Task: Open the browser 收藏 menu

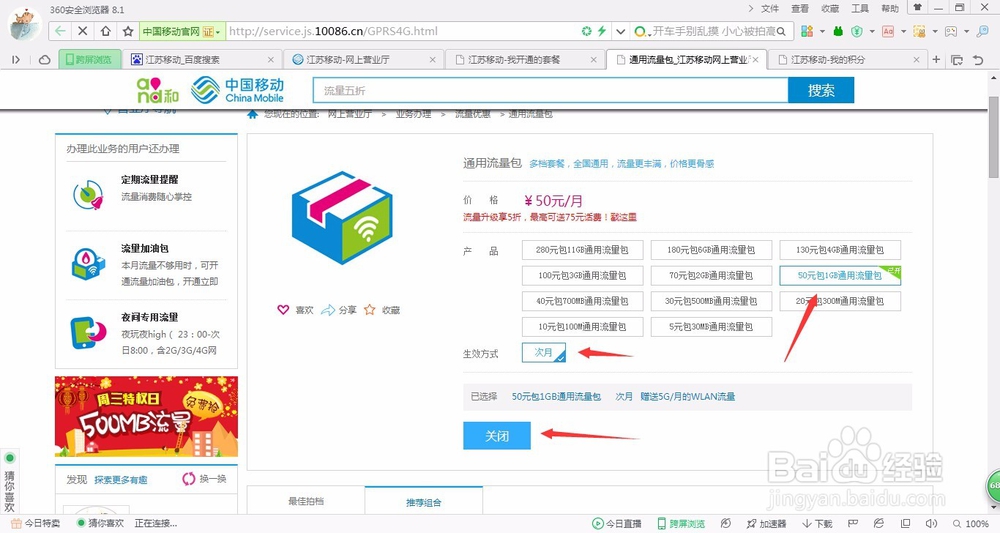Action: point(830,8)
